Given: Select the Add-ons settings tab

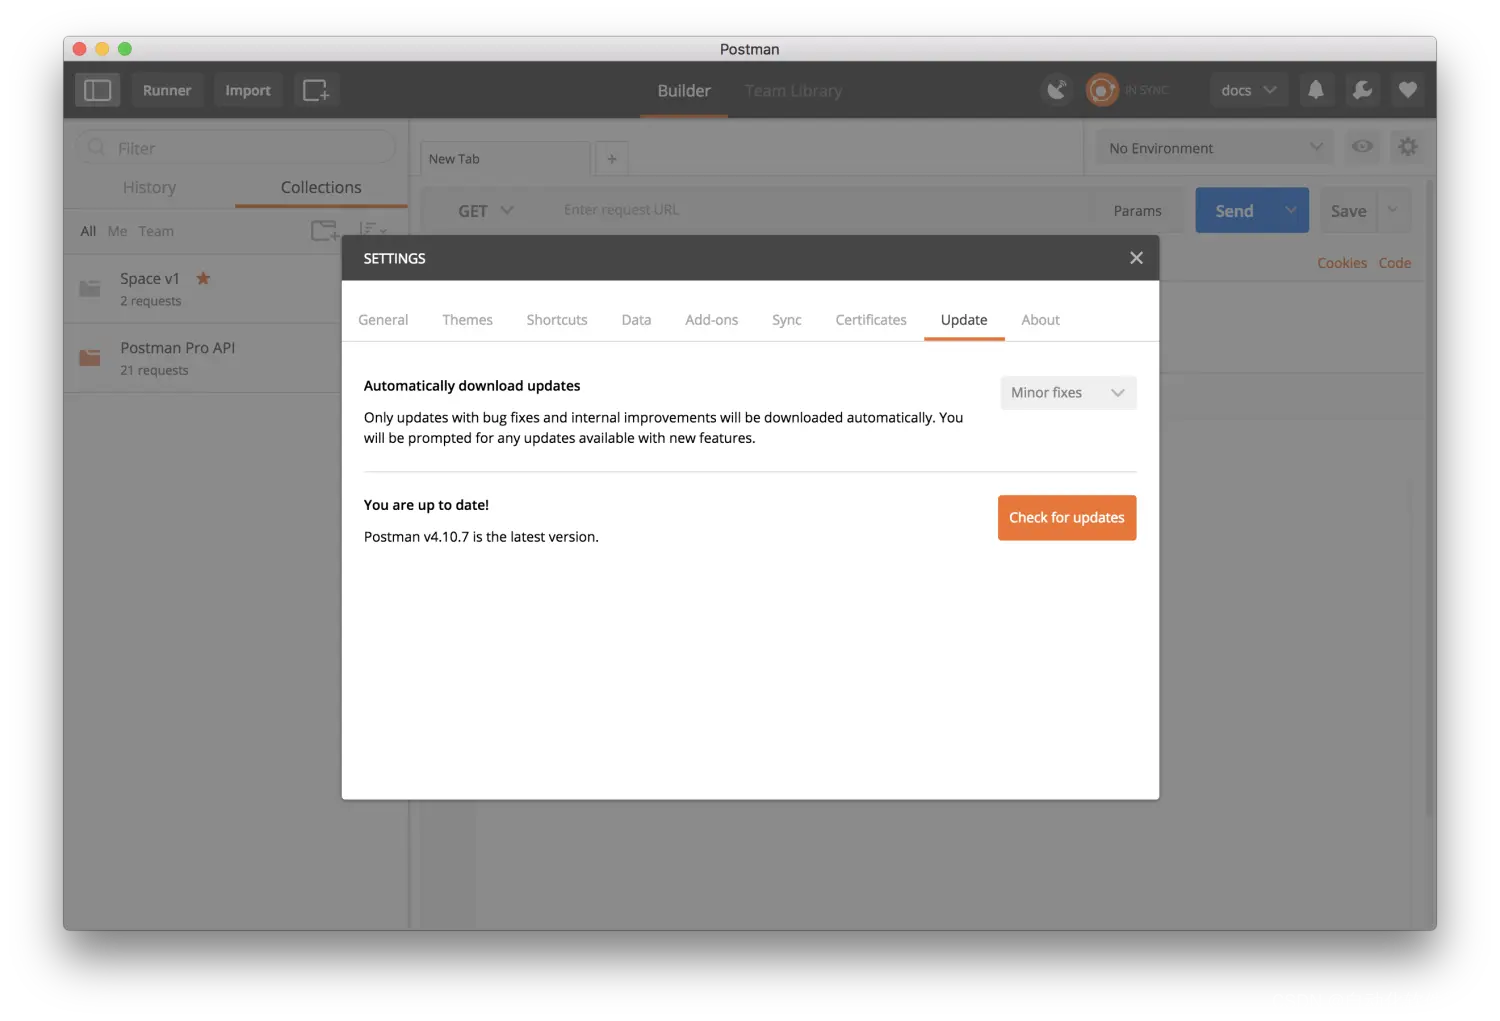Looking at the screenshot, I should [x=711, y=320].
